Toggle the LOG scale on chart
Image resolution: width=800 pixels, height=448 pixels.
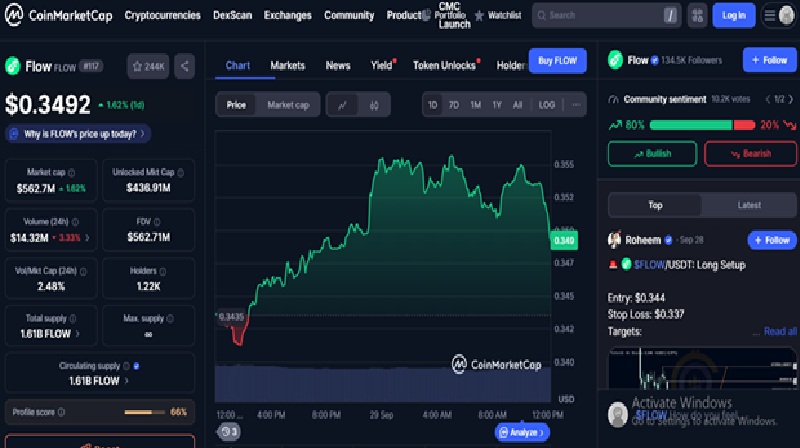546,104
